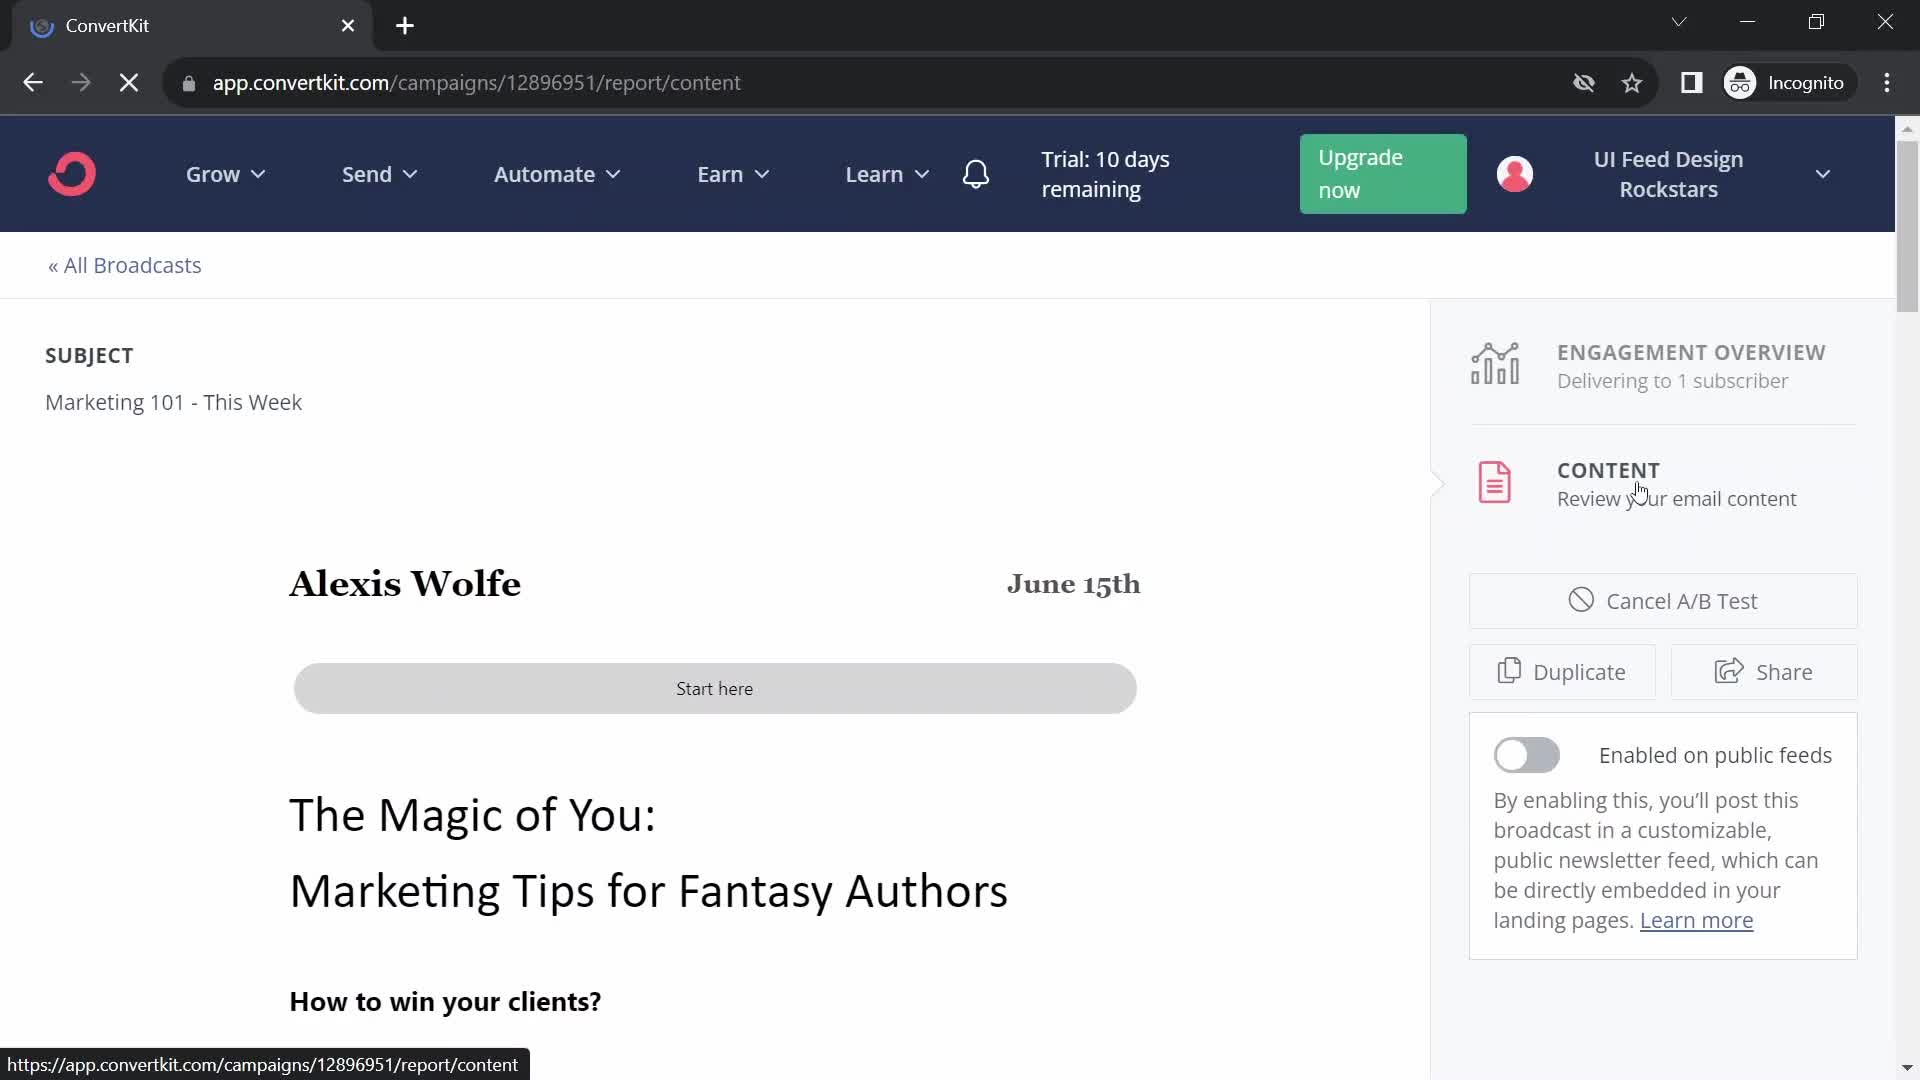This screenshot has height=1080, width=1920.
Task: Click the Cancel A/B Test icon
Action: click(1580, 600)
